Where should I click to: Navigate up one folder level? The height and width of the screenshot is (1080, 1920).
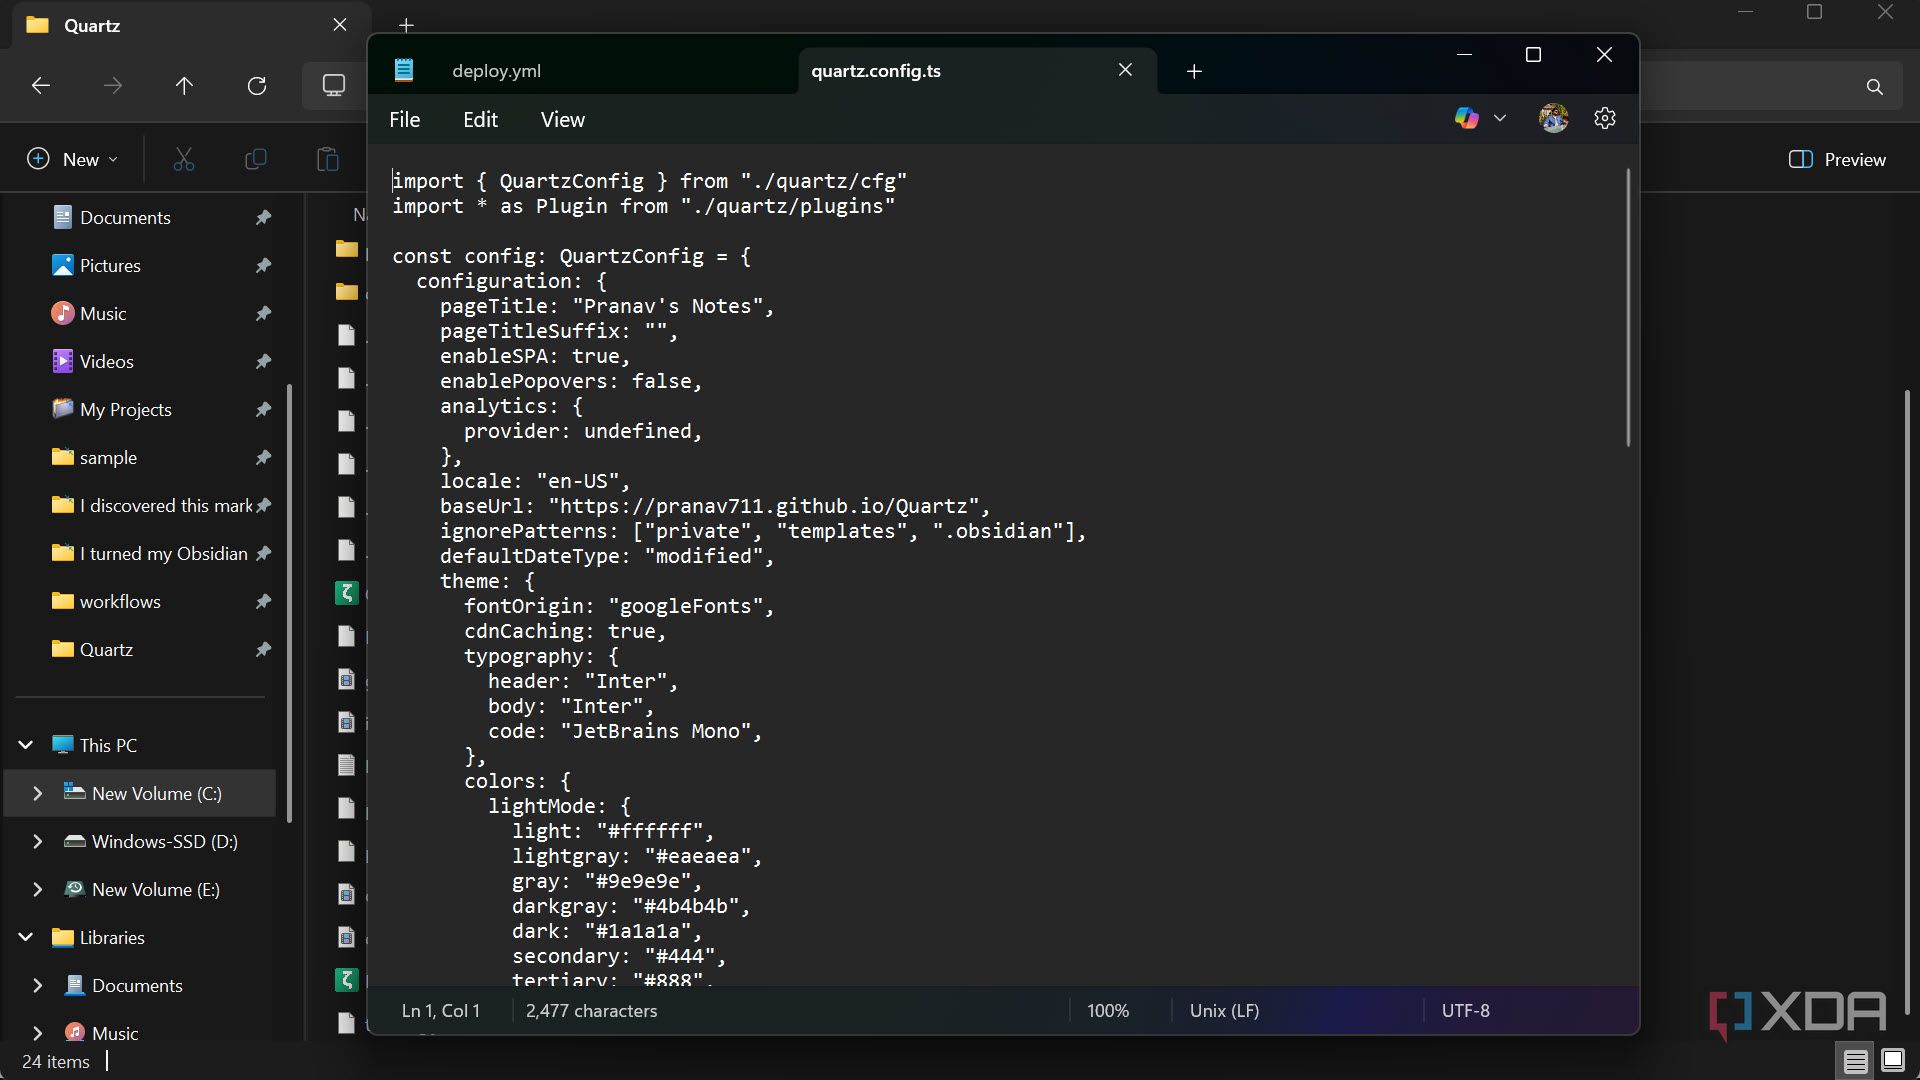pyautogui.click(x=184, y=86)
